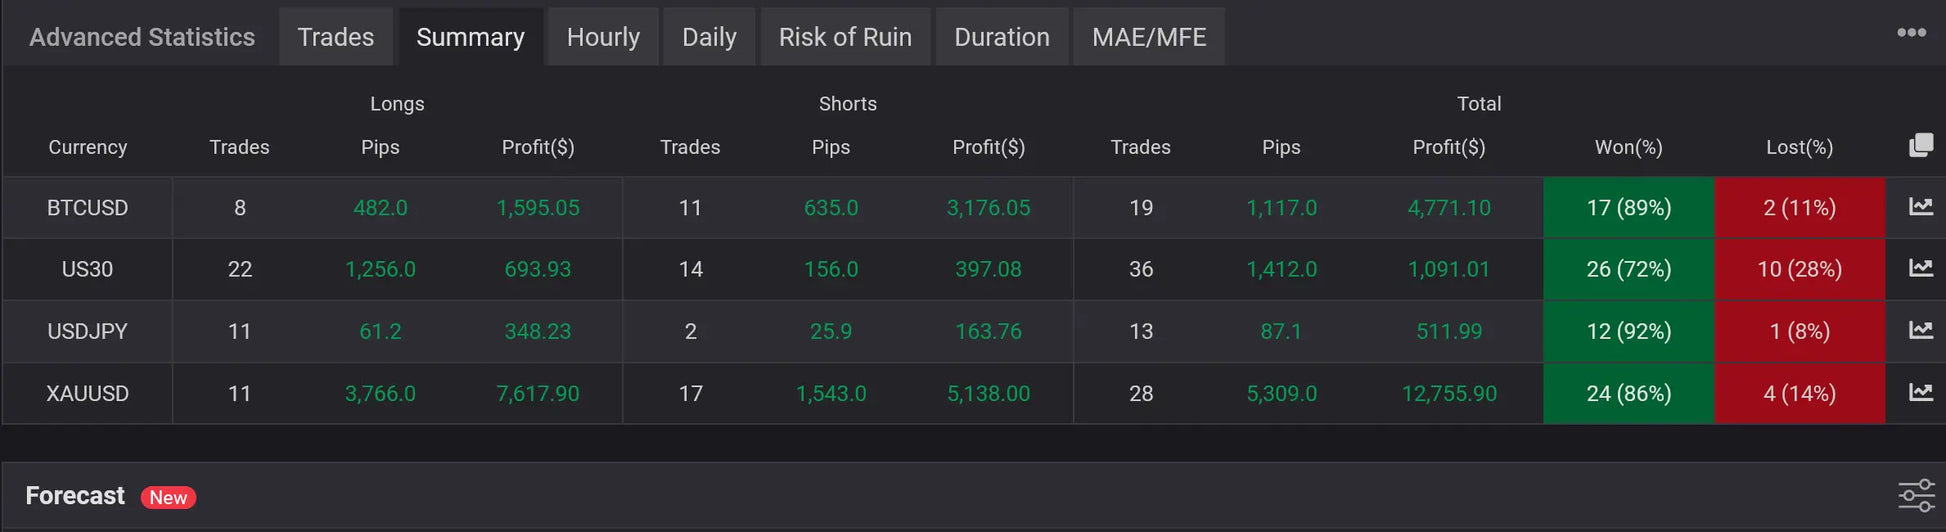Click the Won(%) column header
Screen dimensions: 1946x532
coord(1628,147)
